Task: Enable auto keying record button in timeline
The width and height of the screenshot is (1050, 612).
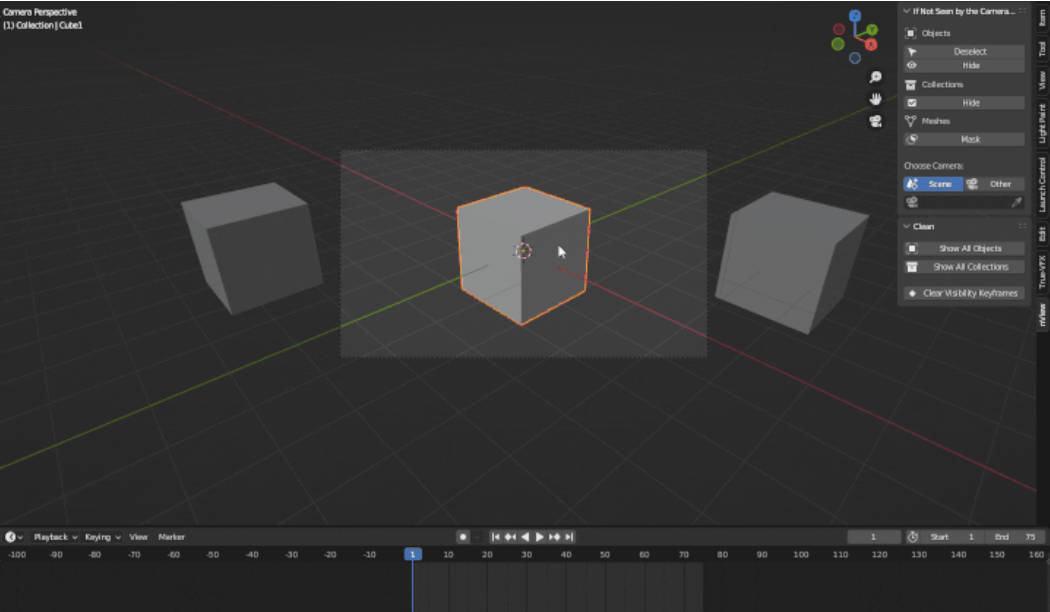Action: [461, 536]
